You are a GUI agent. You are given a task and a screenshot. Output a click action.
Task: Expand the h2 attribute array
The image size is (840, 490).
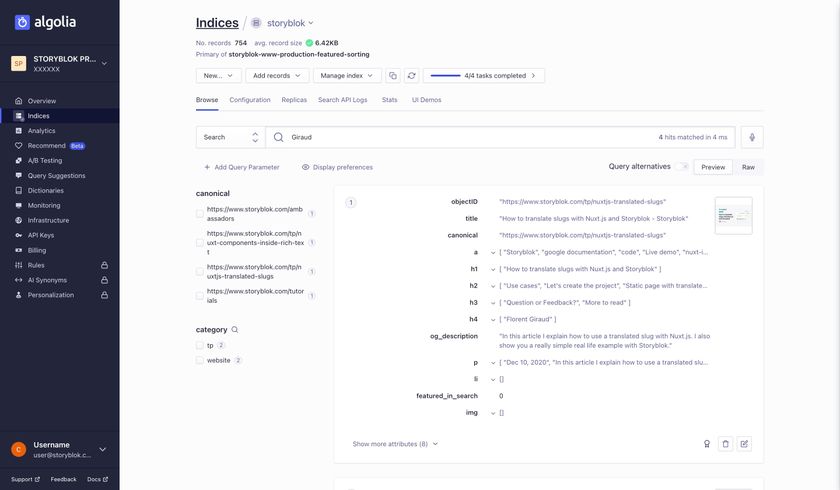[x=493, y=286]
